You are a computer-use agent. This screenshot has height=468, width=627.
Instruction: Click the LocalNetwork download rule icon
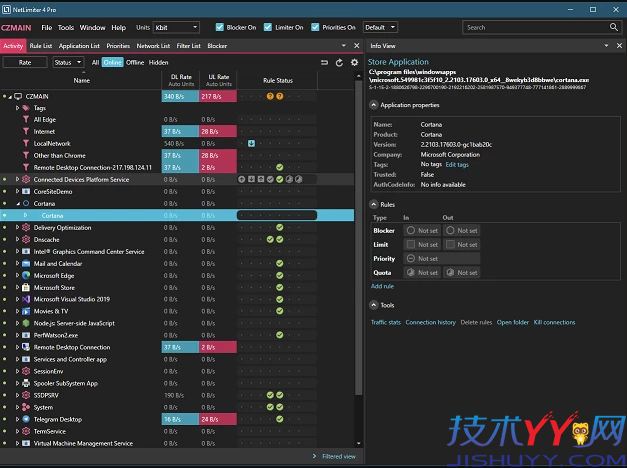tap(251, 143)
